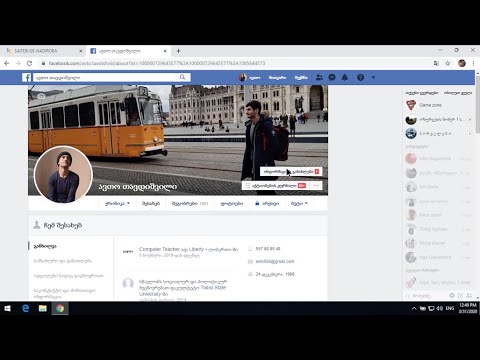Image resolution: width=480 pixels, height=360 pixels.
Task: Select Work and Education sidebar item
Action: pos(63,261)
